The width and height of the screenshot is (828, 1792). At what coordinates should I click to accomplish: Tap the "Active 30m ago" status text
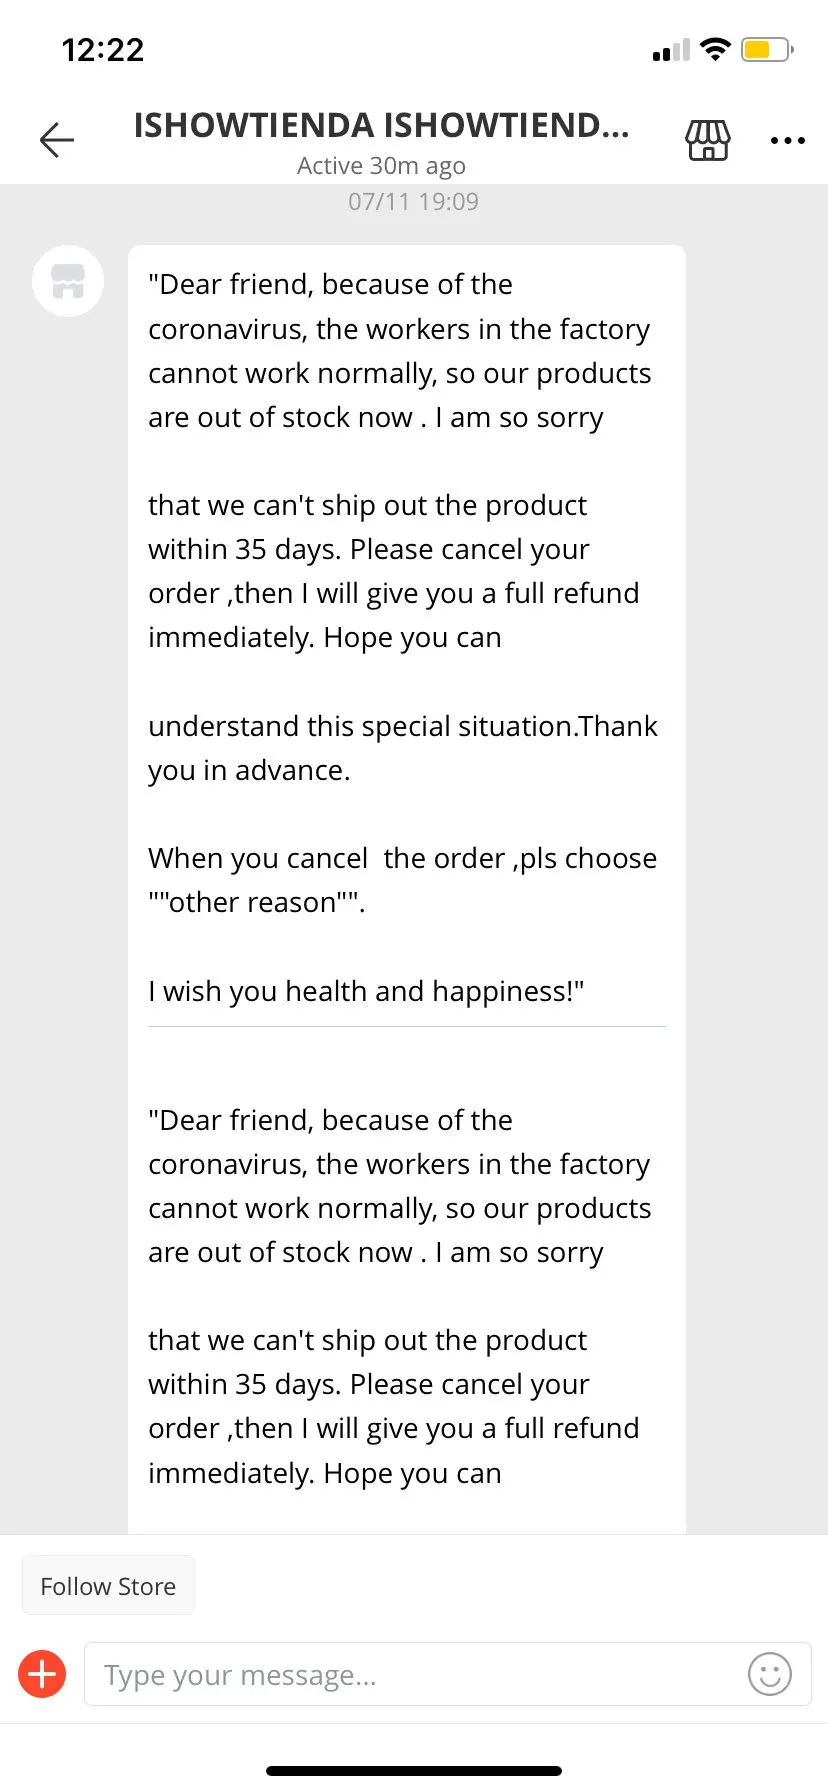(381, 166)
